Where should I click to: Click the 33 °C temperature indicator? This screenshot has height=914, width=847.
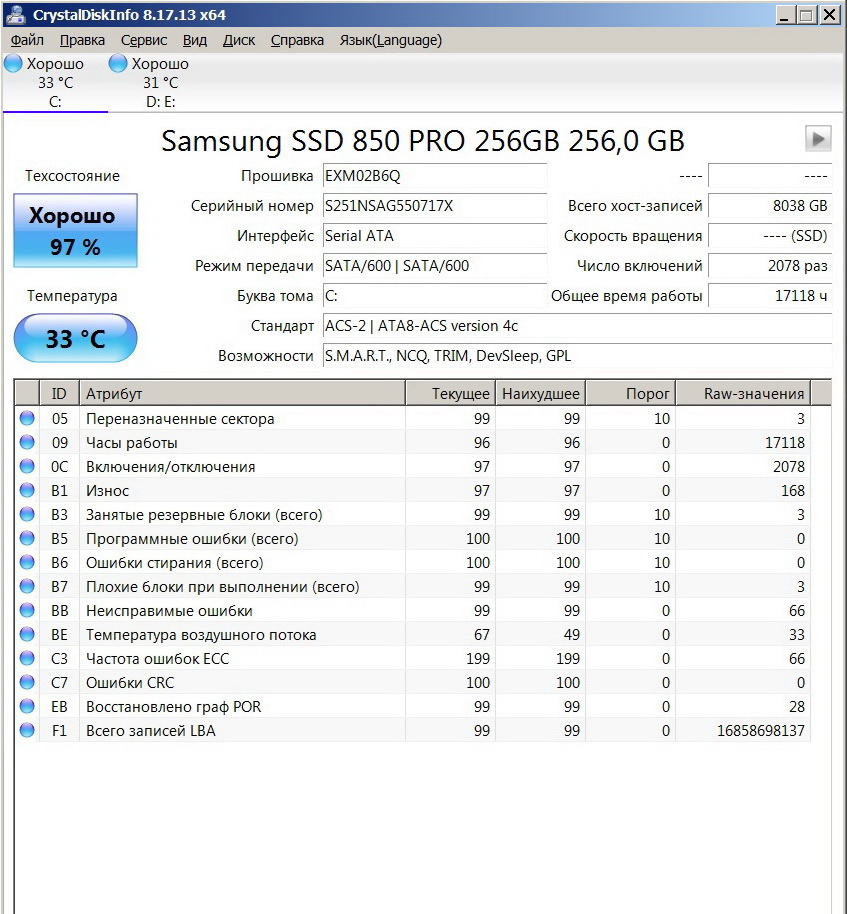pos(75,338)
